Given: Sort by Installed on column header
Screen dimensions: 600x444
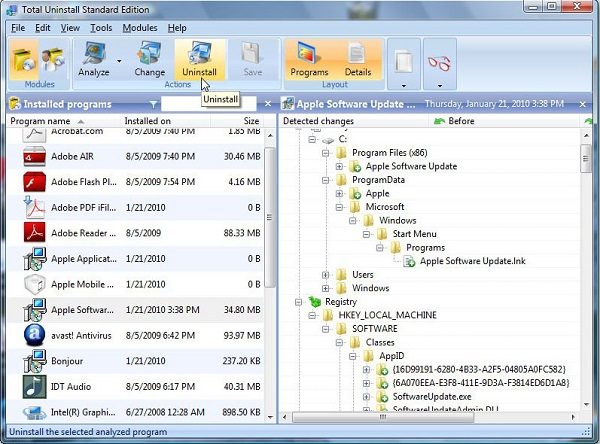Looking at the screenshot, I should 166,121.
